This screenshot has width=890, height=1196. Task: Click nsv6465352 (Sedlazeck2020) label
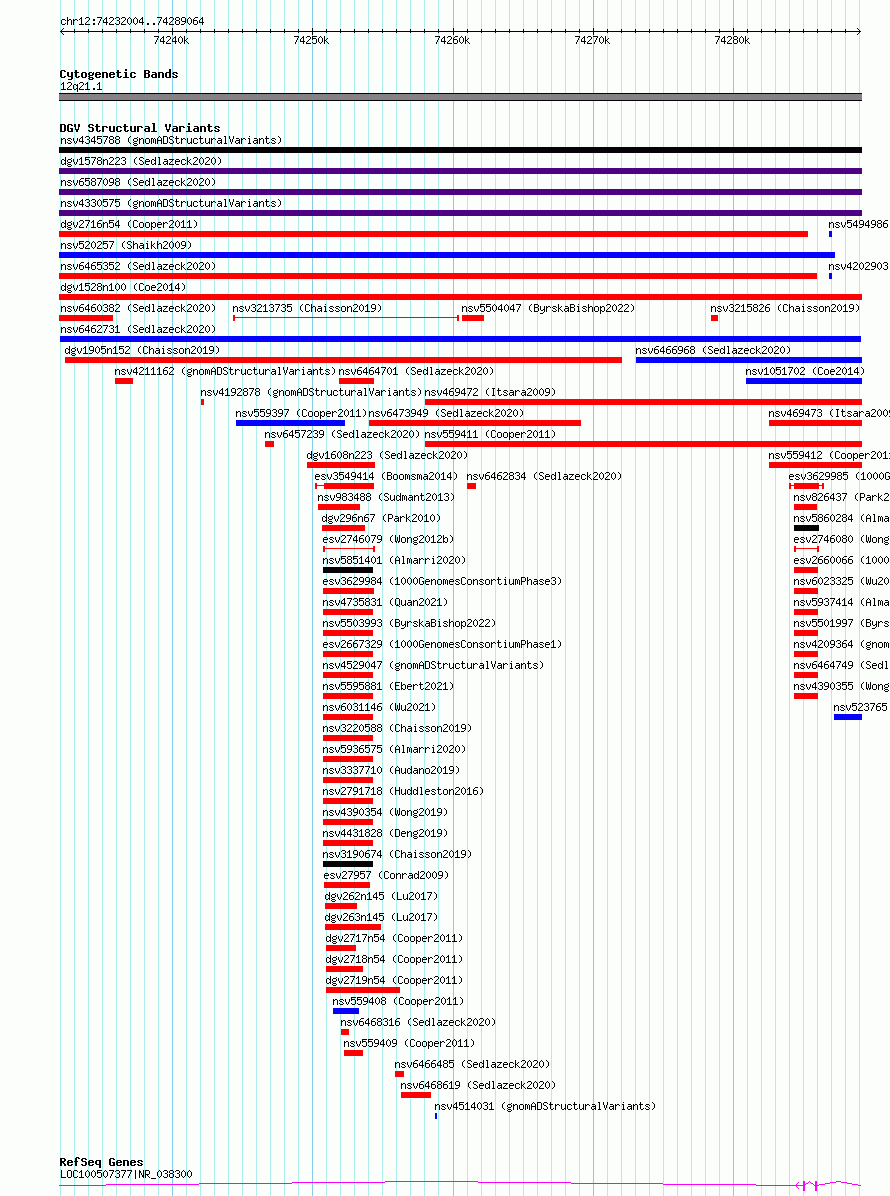click(x=138, y=266)
